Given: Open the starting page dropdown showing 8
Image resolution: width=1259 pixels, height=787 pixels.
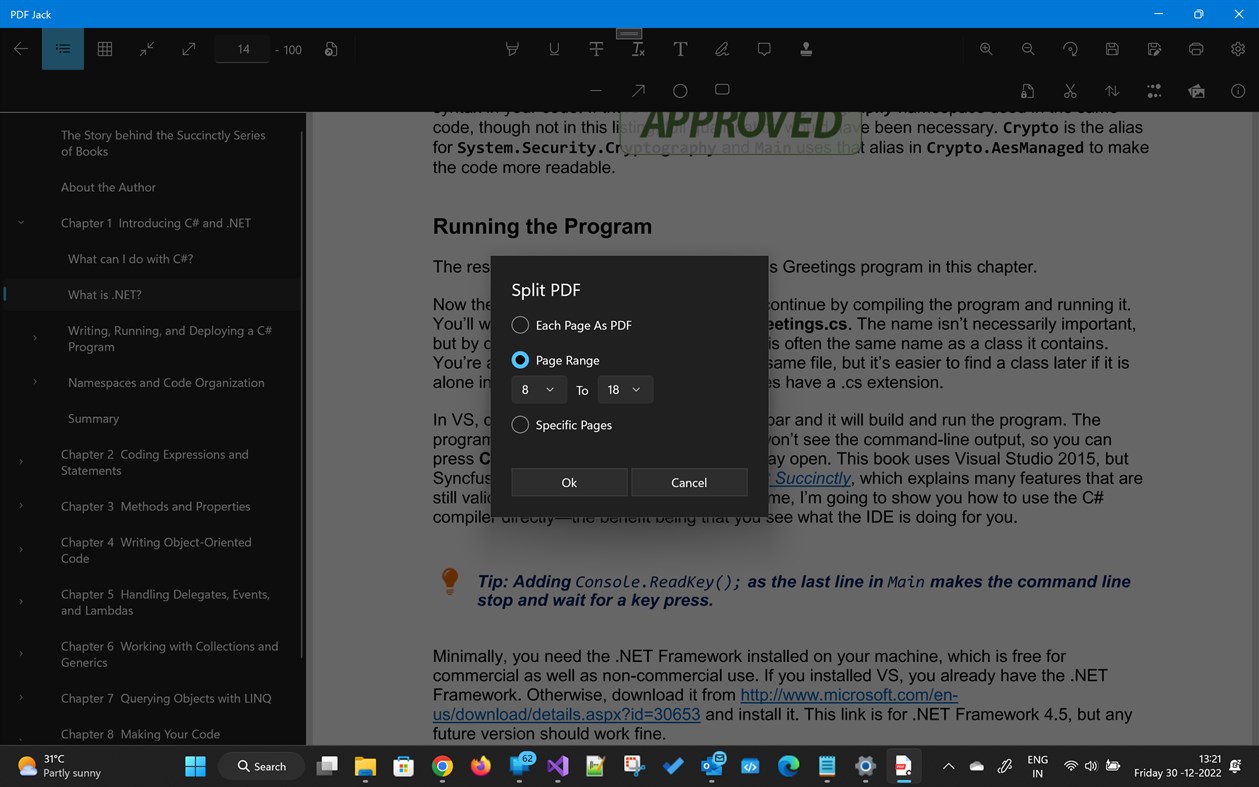Looking at the screenshot, I should click(538, 389).
